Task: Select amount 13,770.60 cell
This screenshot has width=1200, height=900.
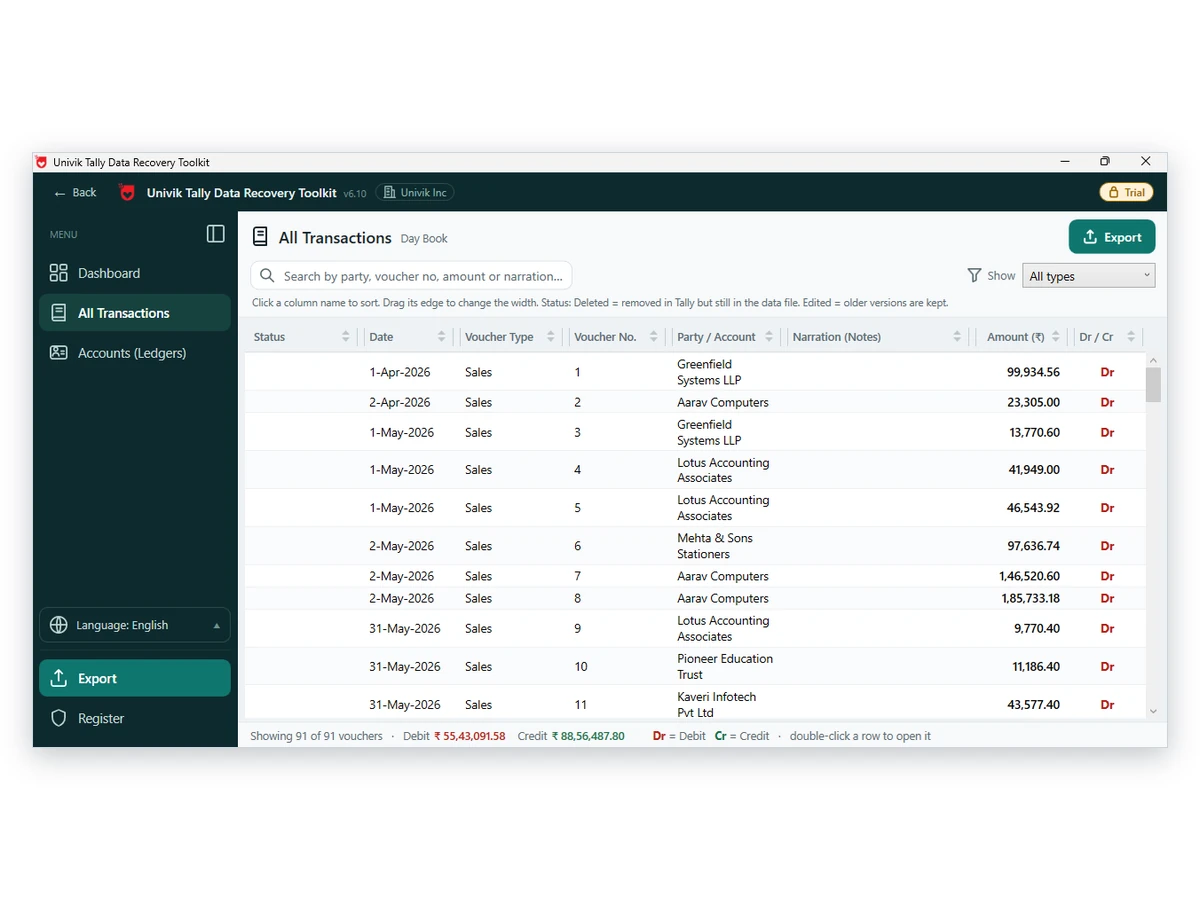Action: (1034, 433)
